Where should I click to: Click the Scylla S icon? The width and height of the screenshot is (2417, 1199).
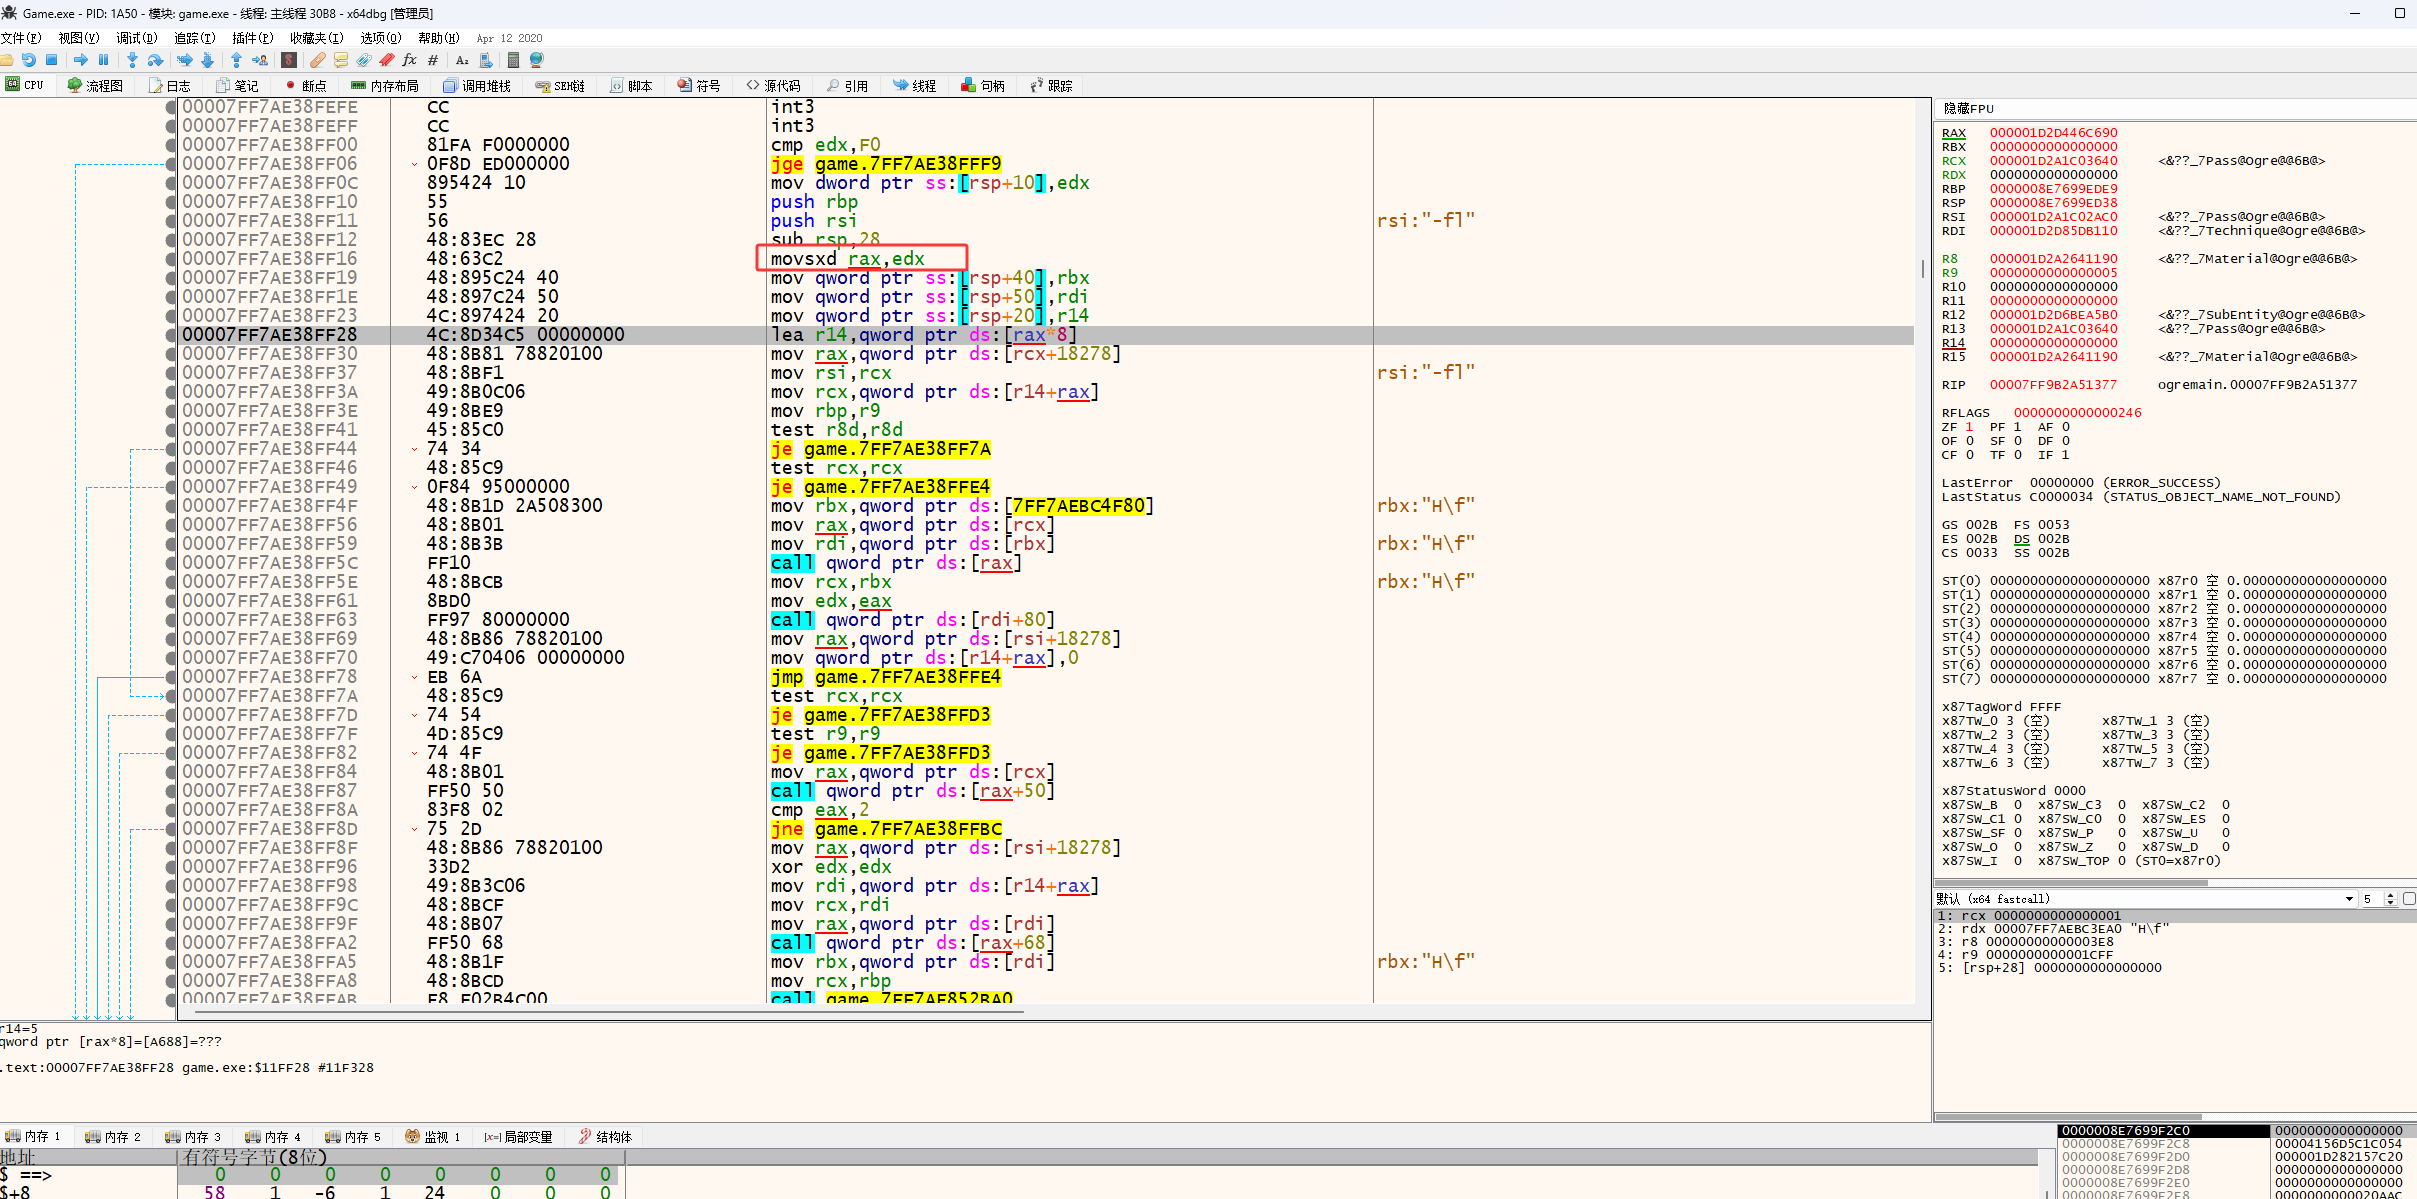[289, 60]
